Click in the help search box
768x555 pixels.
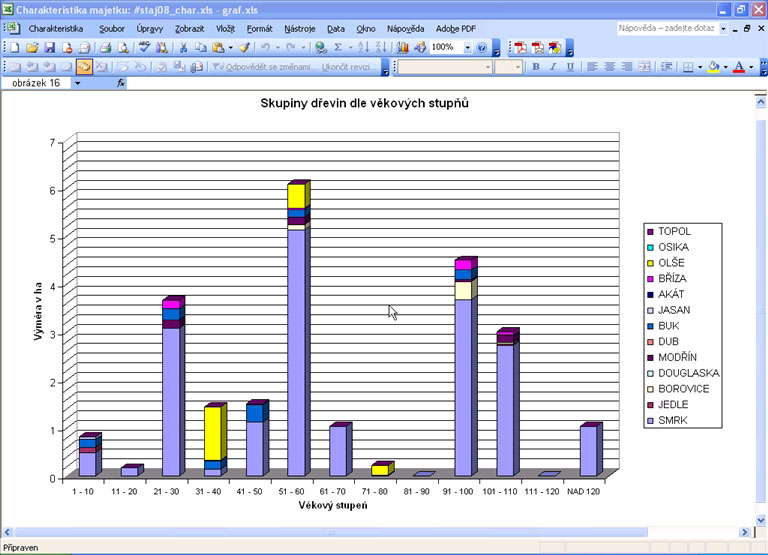665,29
